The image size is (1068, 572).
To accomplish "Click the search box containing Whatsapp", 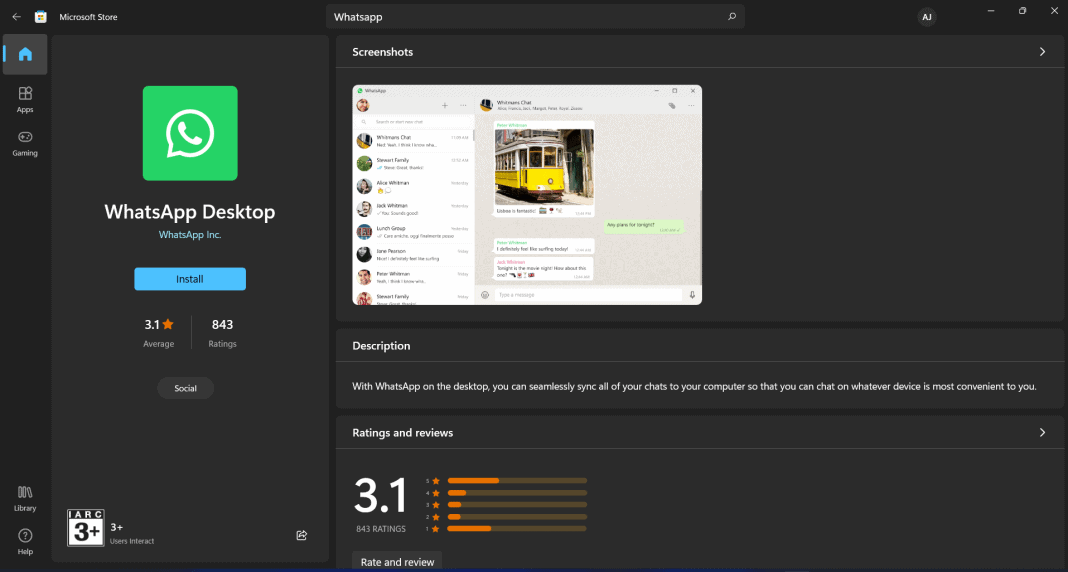I will (x=525, y=17).
